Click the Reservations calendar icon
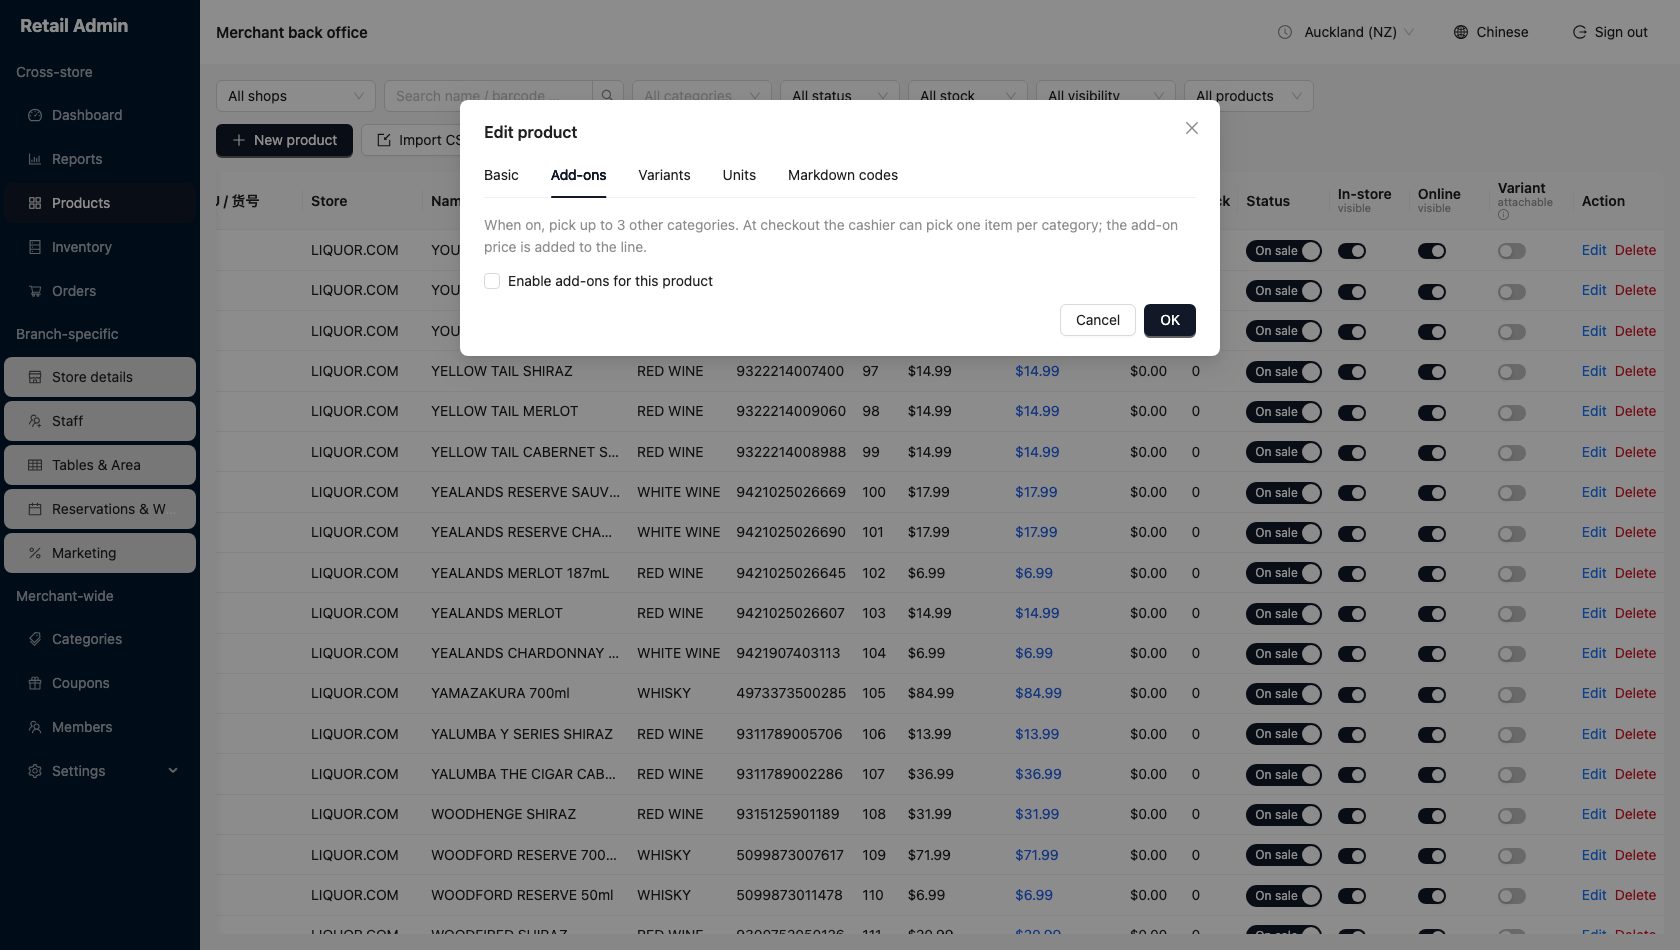 (x=35, y=509)
